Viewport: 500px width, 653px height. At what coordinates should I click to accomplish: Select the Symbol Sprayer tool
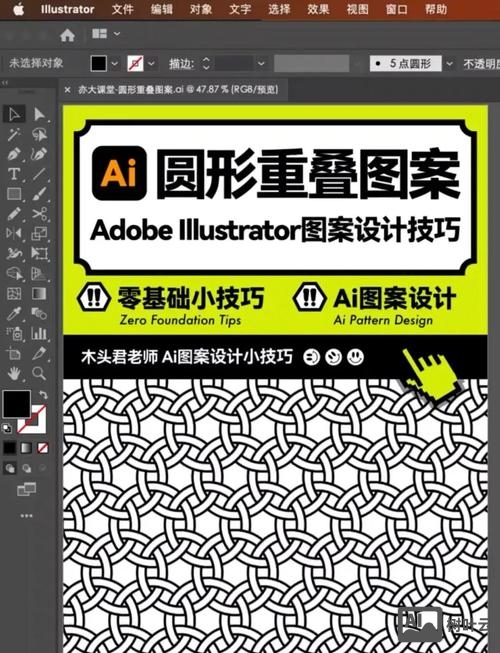pos(14,334)
